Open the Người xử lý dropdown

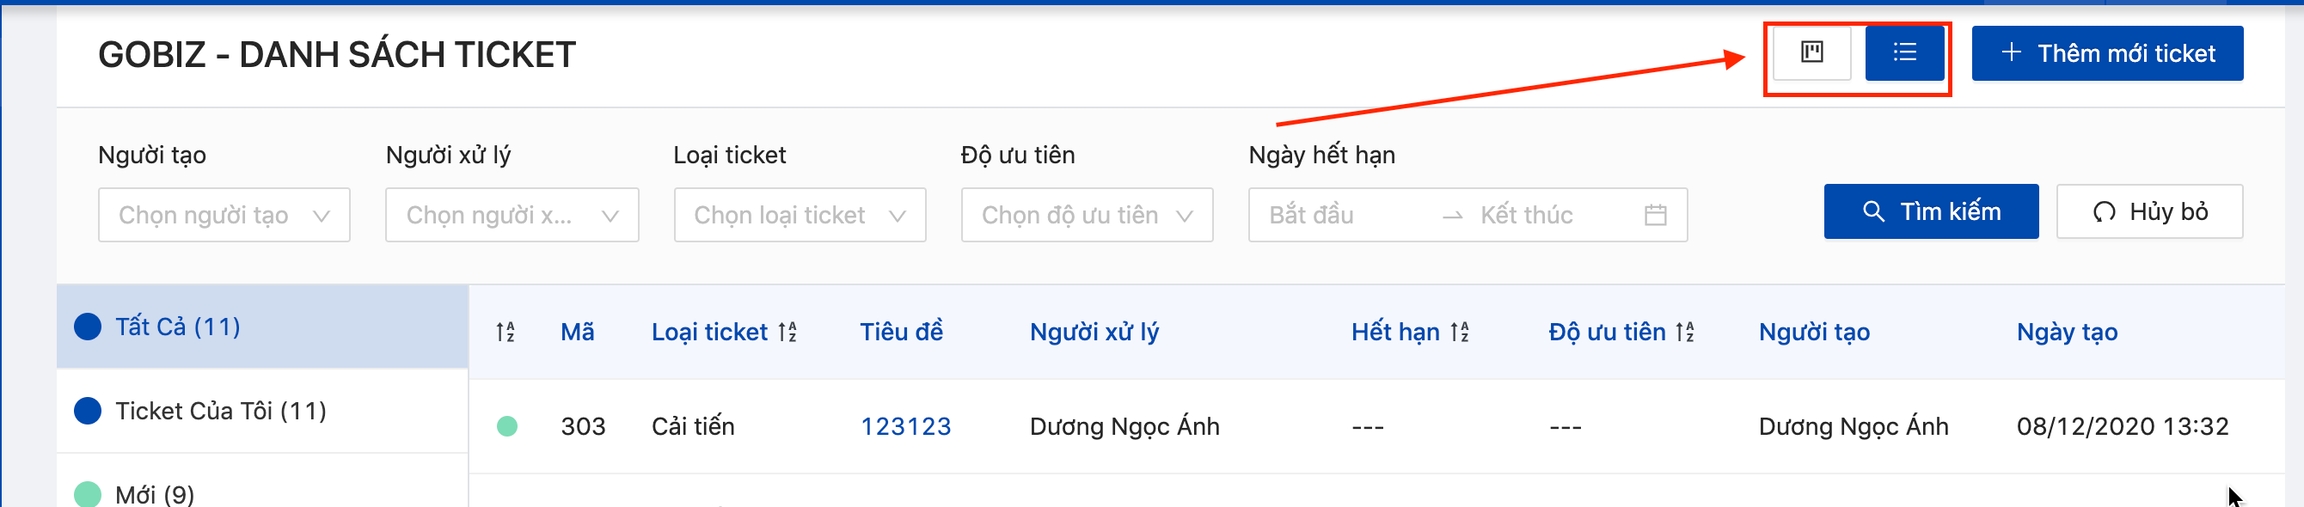512,215
